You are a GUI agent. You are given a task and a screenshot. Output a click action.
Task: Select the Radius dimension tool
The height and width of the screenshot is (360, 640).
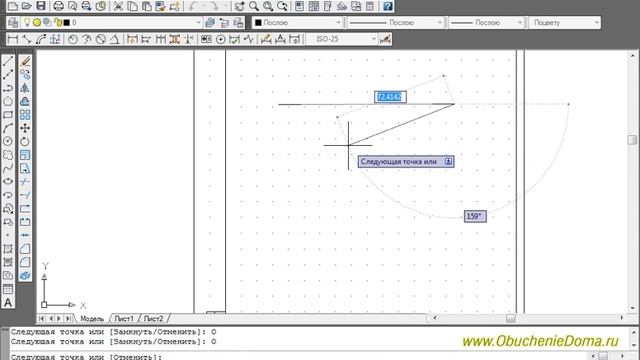[x=73, y=39]
